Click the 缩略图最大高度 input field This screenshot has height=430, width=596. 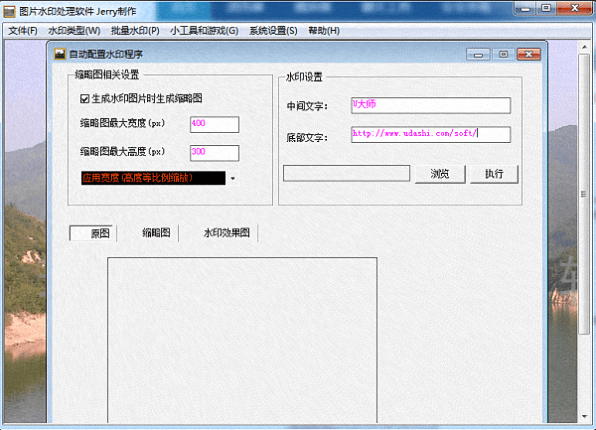(214, 153)
